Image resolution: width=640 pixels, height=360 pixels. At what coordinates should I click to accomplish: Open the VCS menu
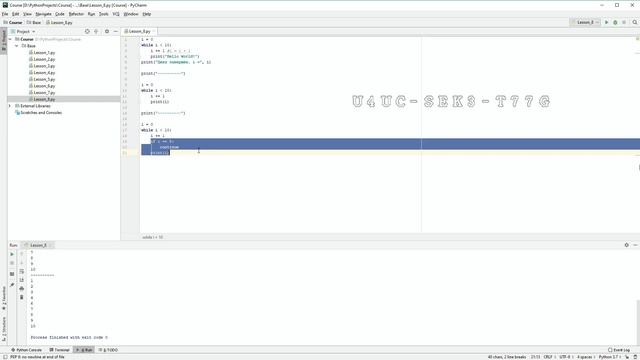[x=116, y=14]
